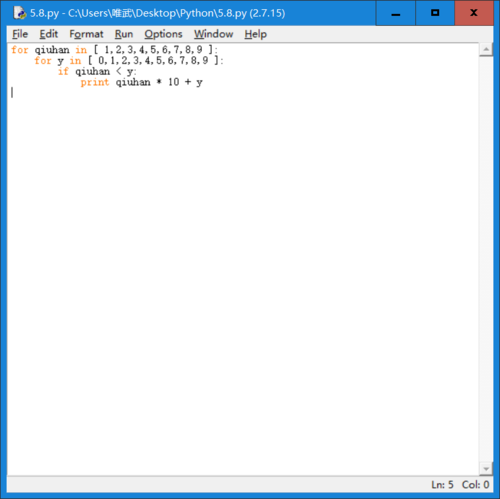The width and height of the screenshot is (500, 499).
Task: Place cursor on the print statement line
Action: click(x=142, y=82)
